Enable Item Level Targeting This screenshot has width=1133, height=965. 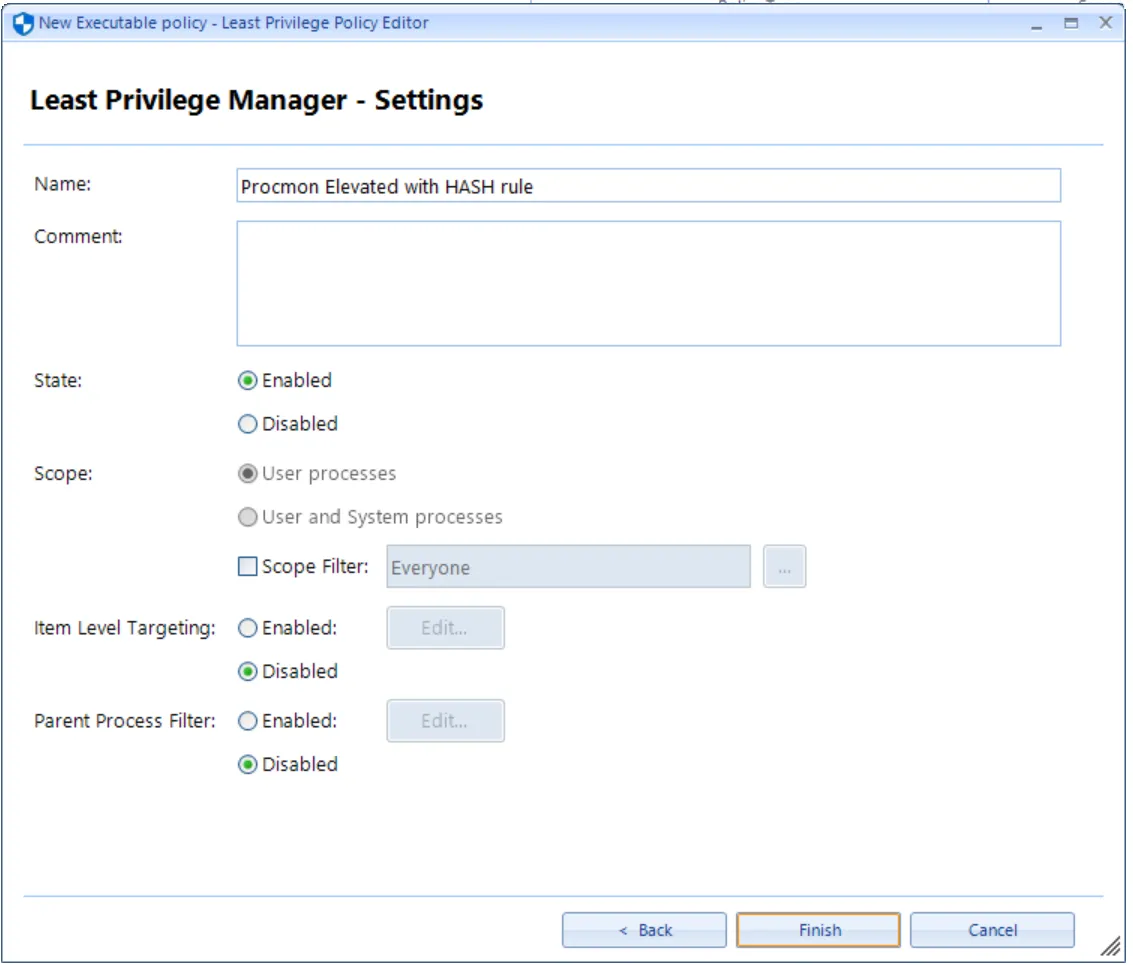click(247, 628)
